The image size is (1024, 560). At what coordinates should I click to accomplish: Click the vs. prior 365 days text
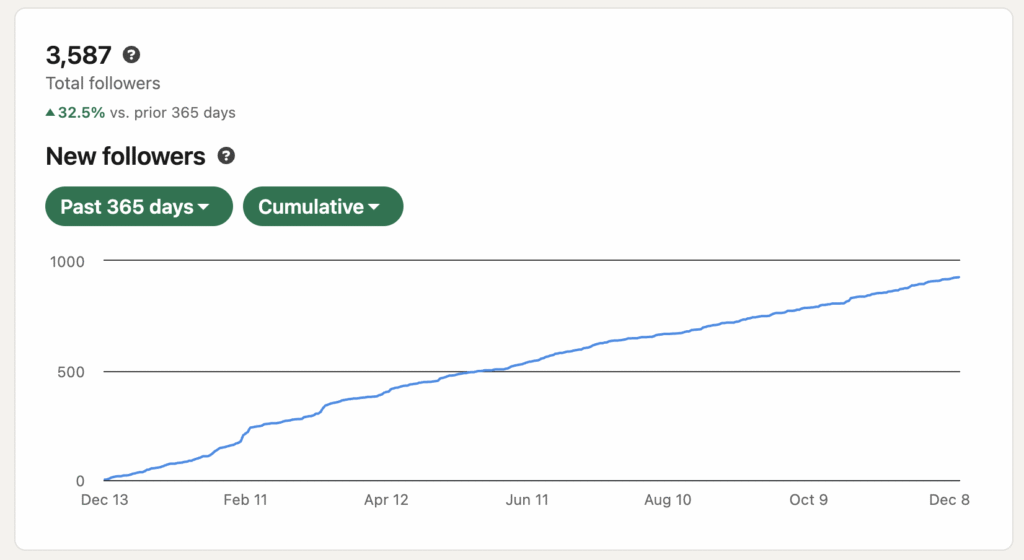click(173, 113)
